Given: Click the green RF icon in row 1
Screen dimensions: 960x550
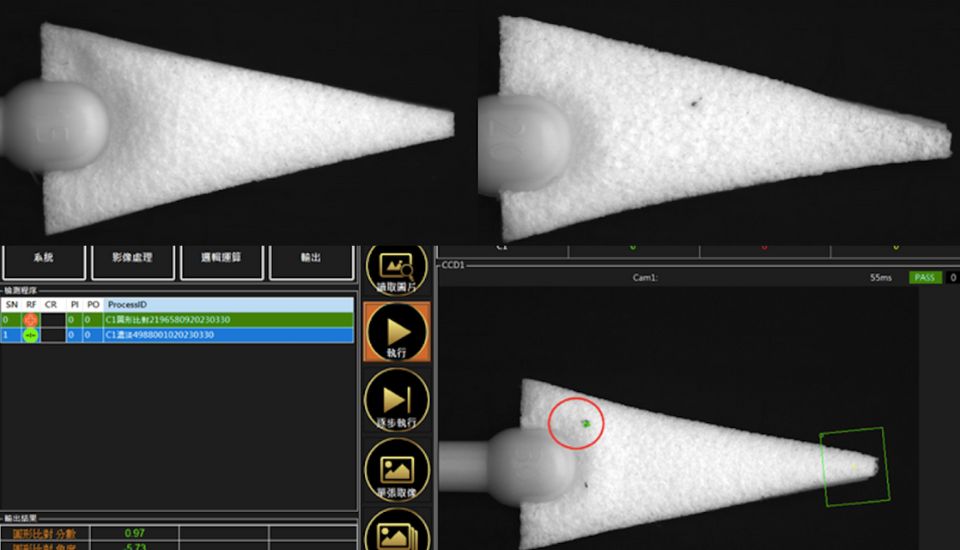Looking at the screenshot, I should pyautogui.click(x=31, y=335).
